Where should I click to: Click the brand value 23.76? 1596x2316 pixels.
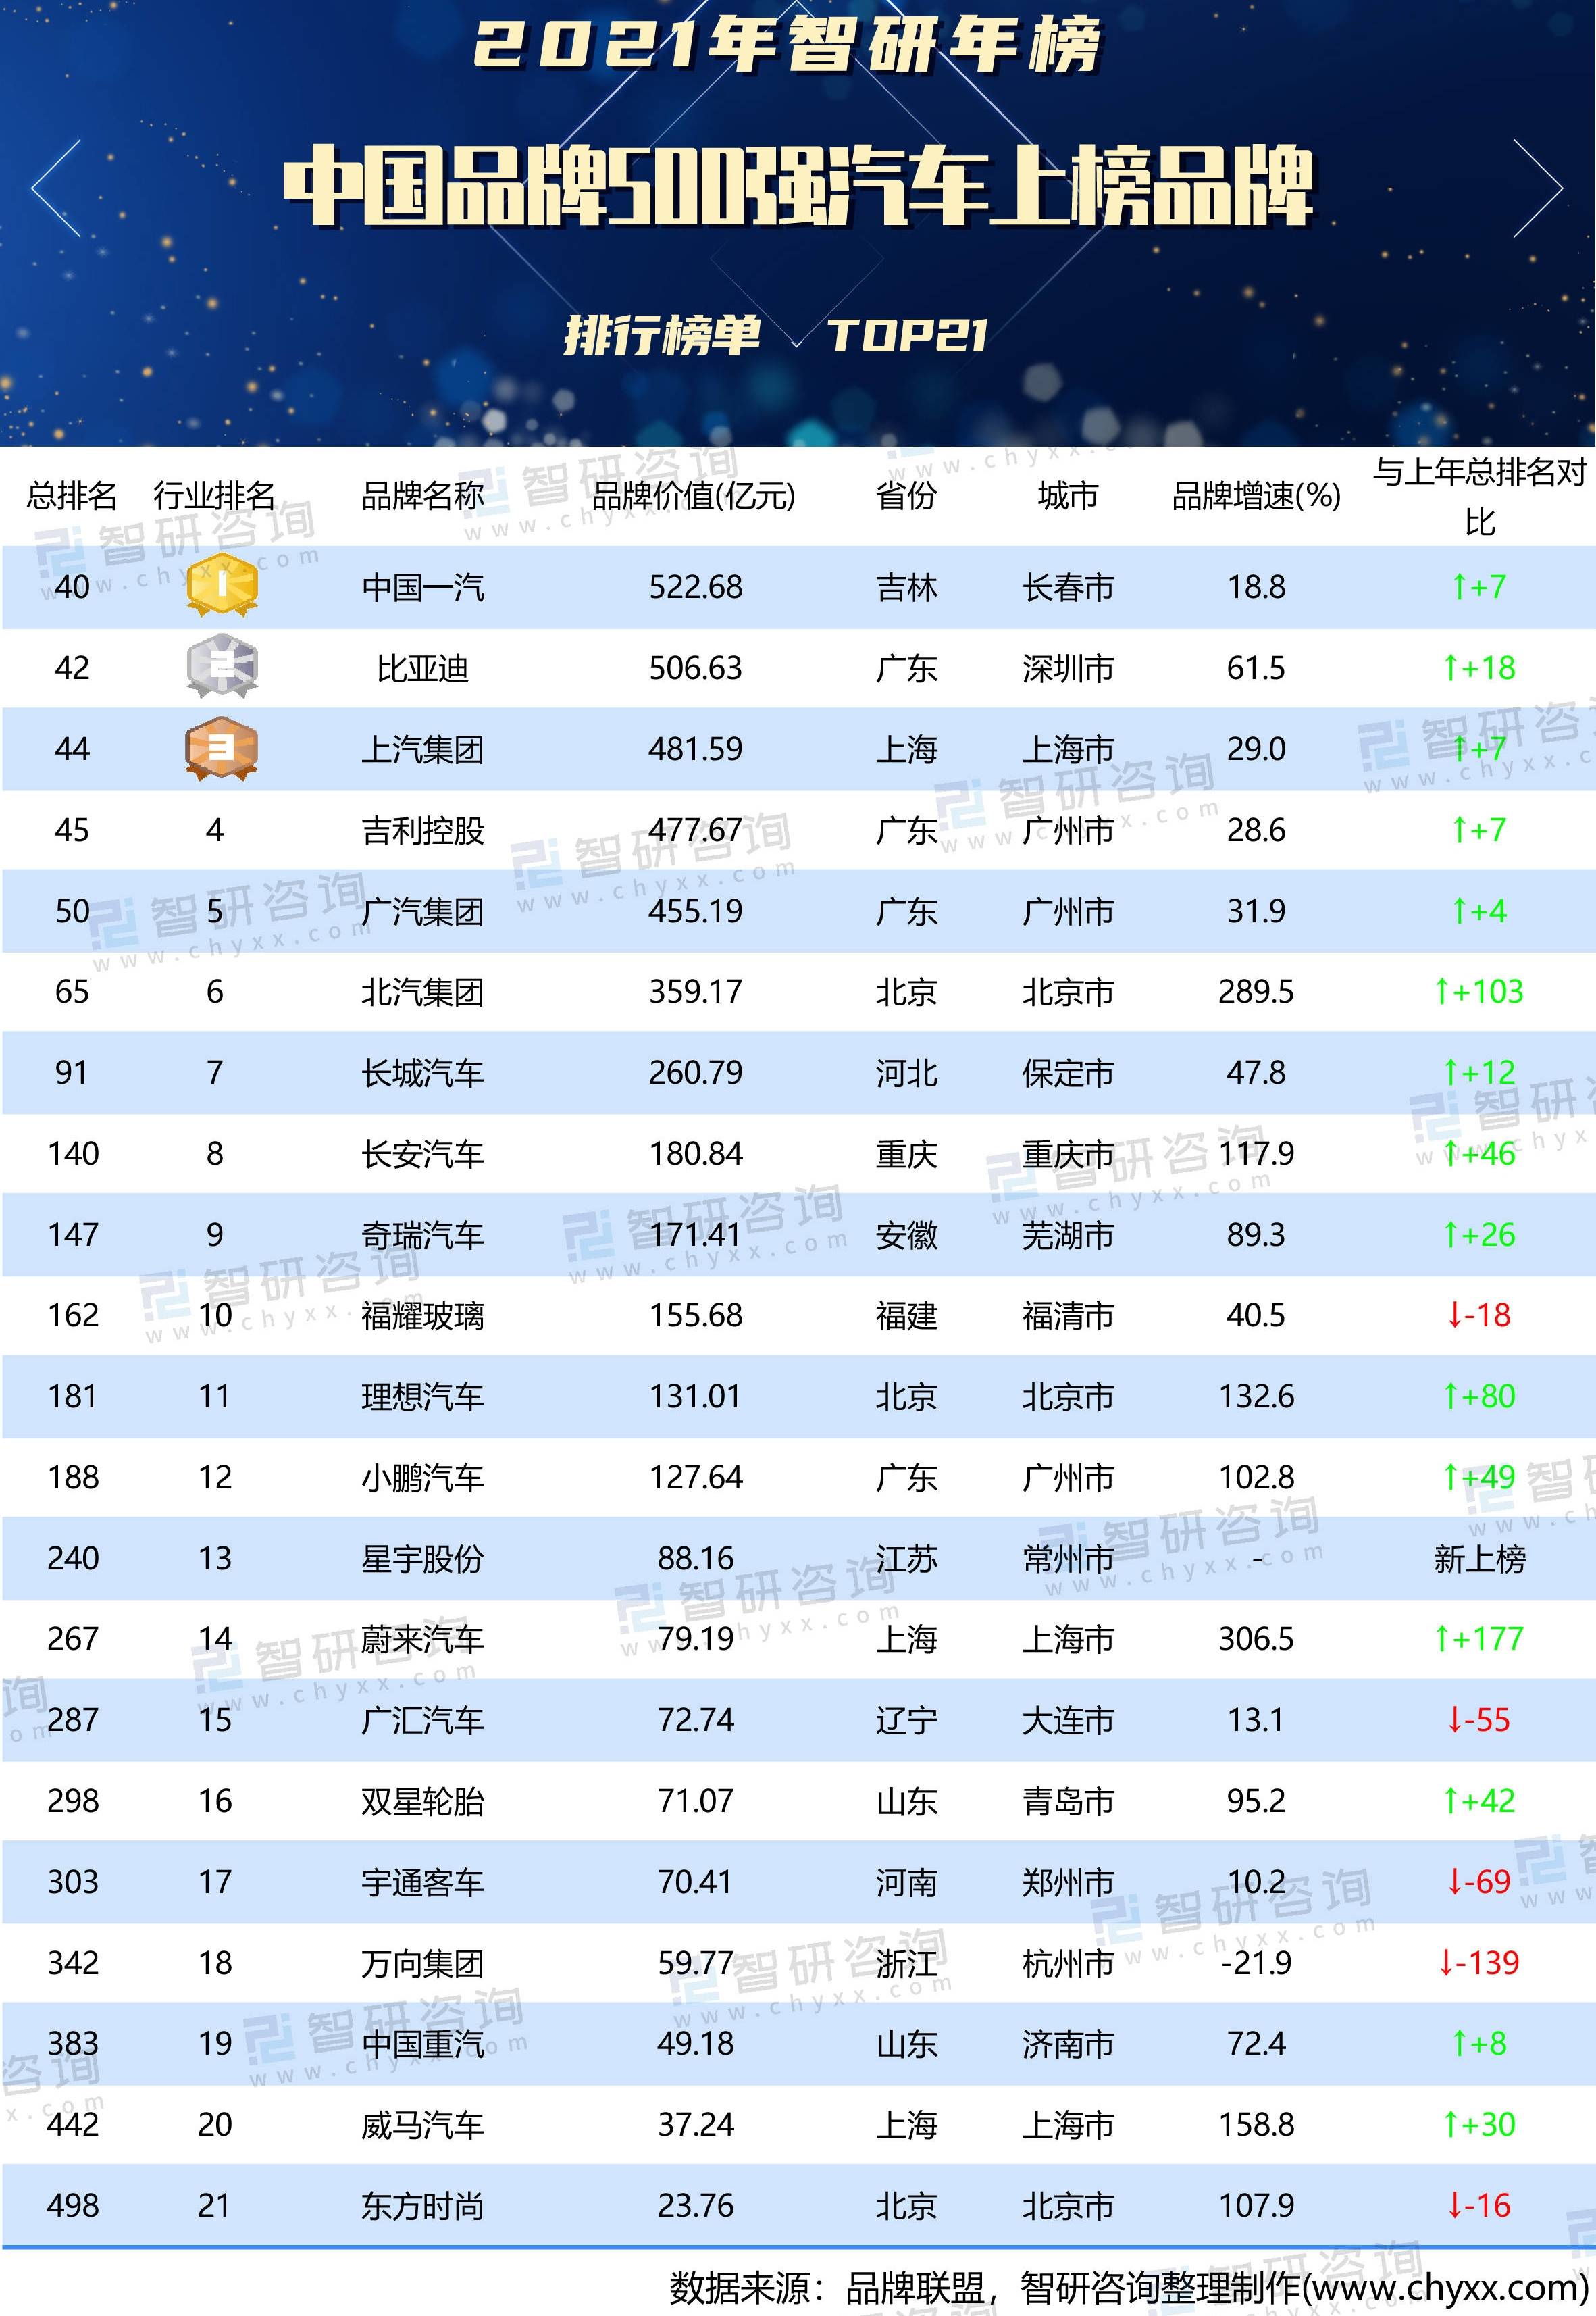tap(695, 2205)
